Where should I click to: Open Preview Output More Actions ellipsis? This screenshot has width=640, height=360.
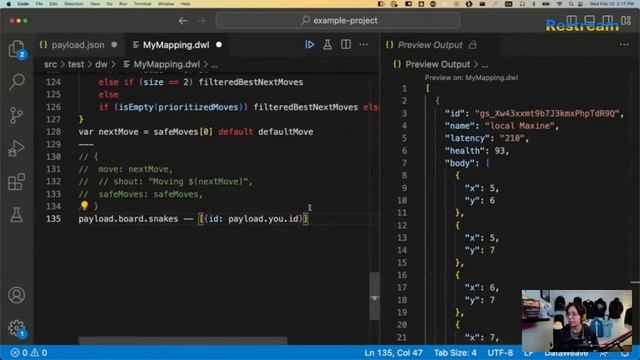point(624,44)
